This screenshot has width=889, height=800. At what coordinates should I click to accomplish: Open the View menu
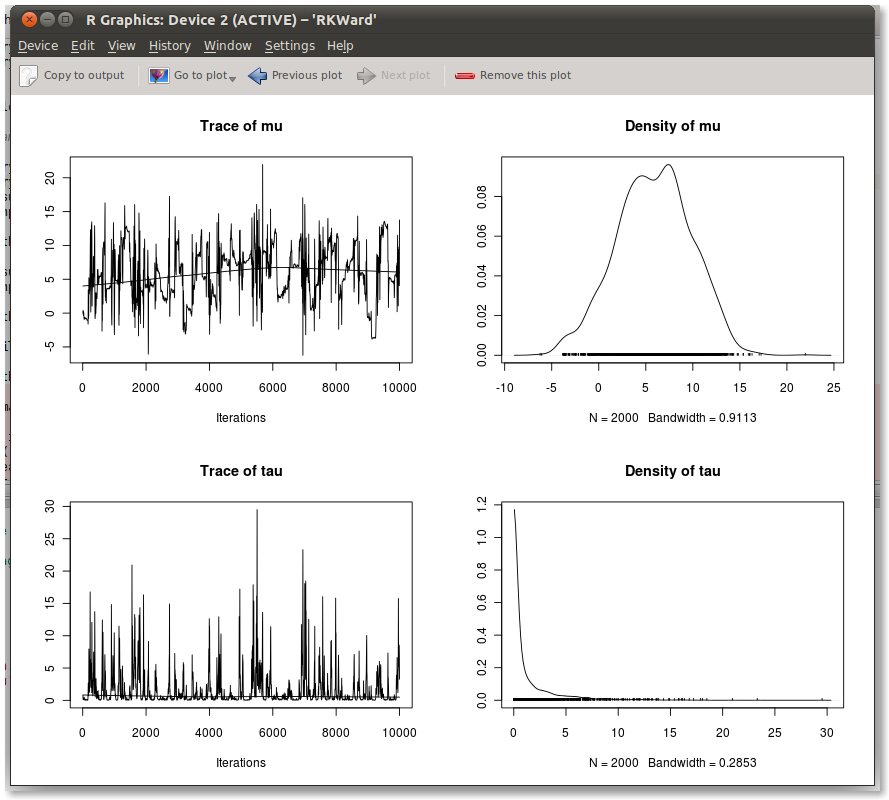coord(121,46)
